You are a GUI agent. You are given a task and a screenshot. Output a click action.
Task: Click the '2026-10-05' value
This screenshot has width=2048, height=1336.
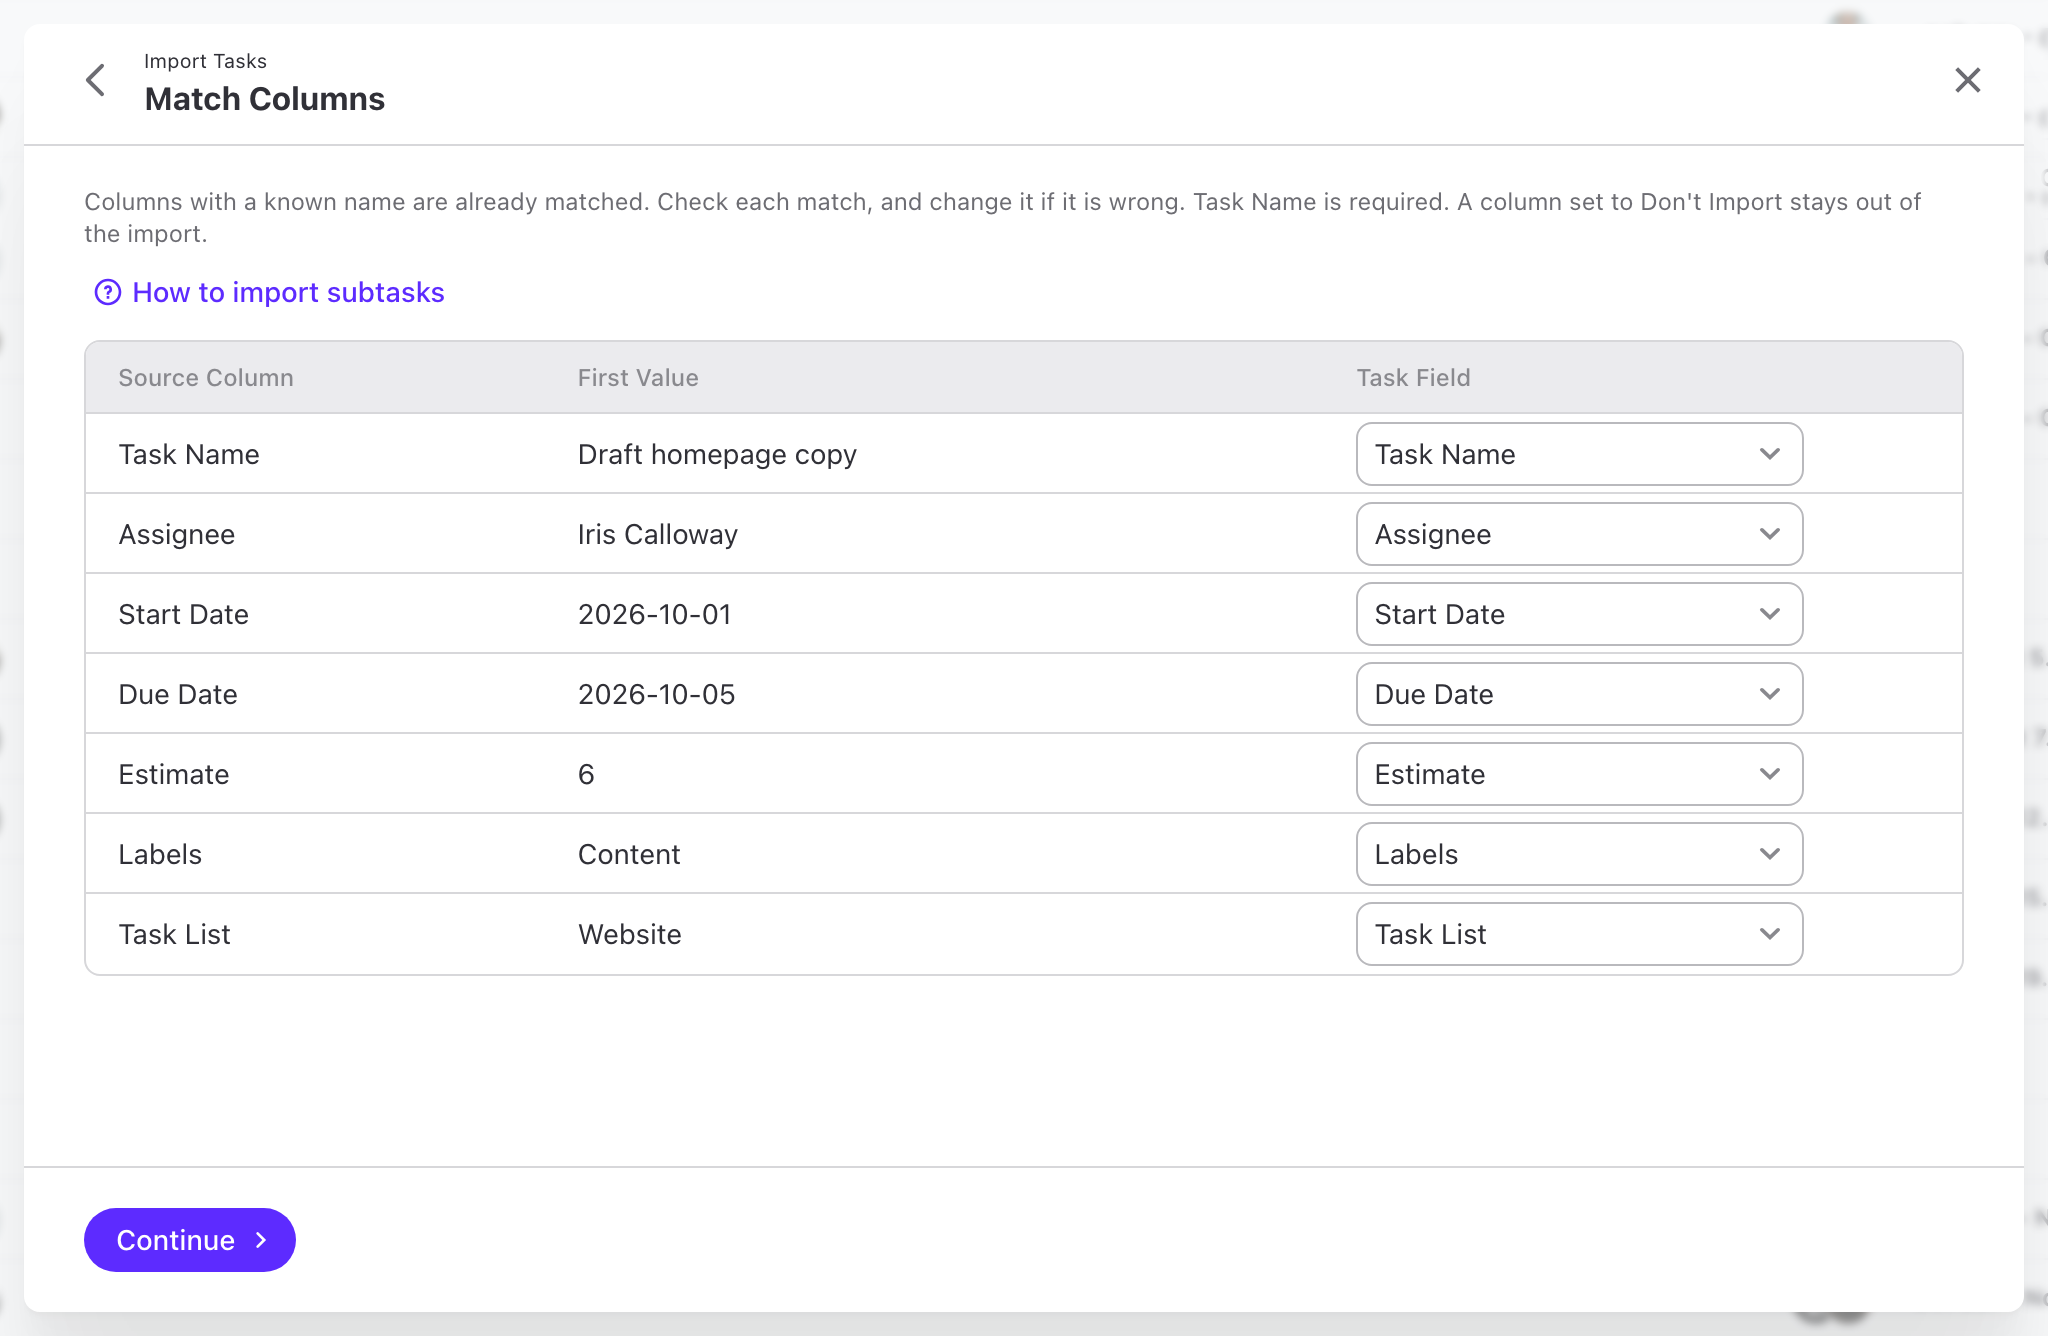click(x=656, y=694)
